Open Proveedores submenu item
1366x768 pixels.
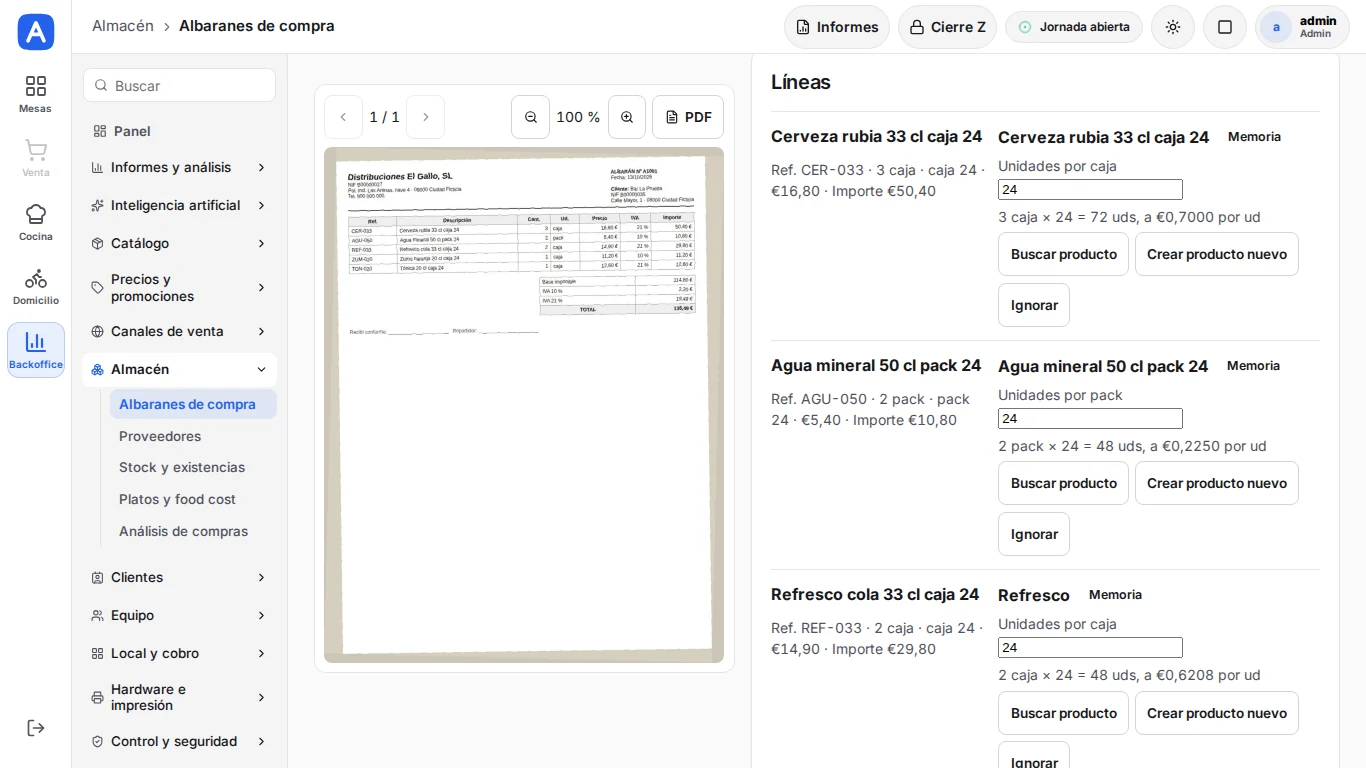[193, 436]
